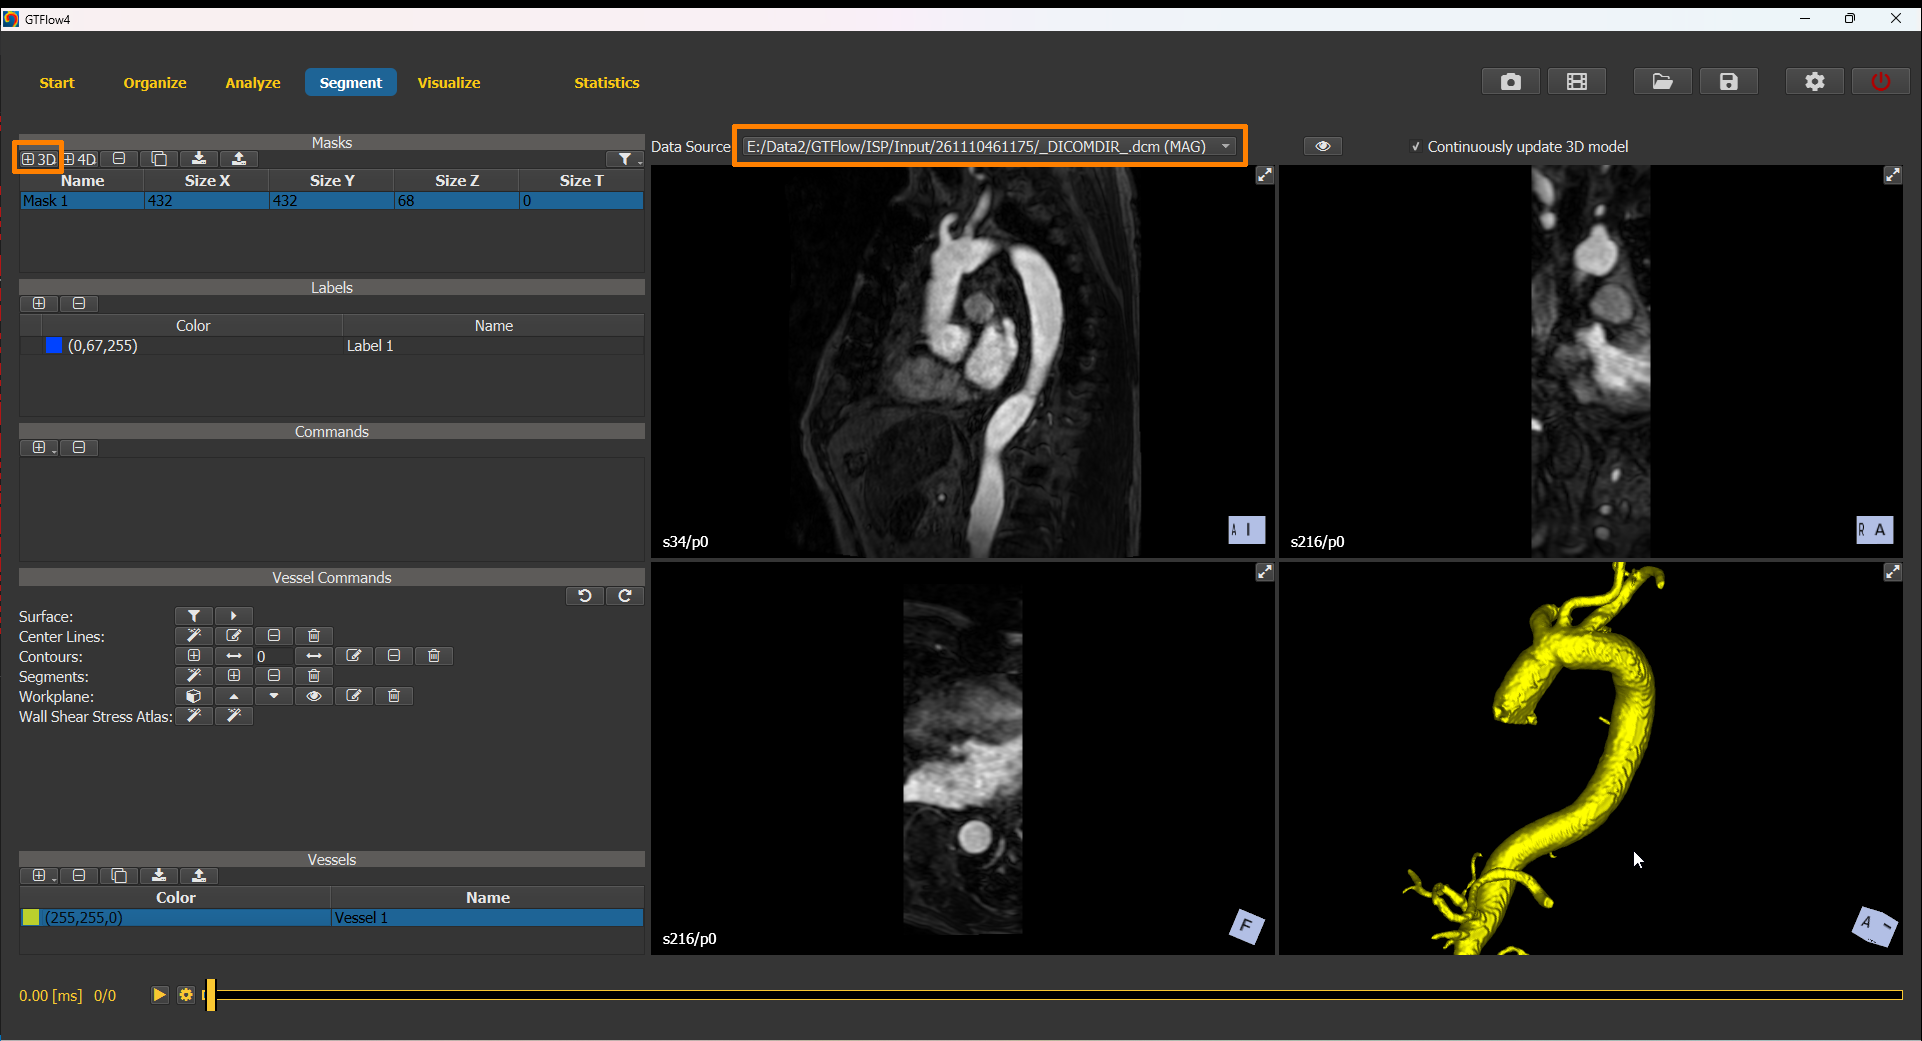The width and height of the screenshot is (1922, 1041).
Task: Add a new label in Labels panel
Action: pos(39,303)
